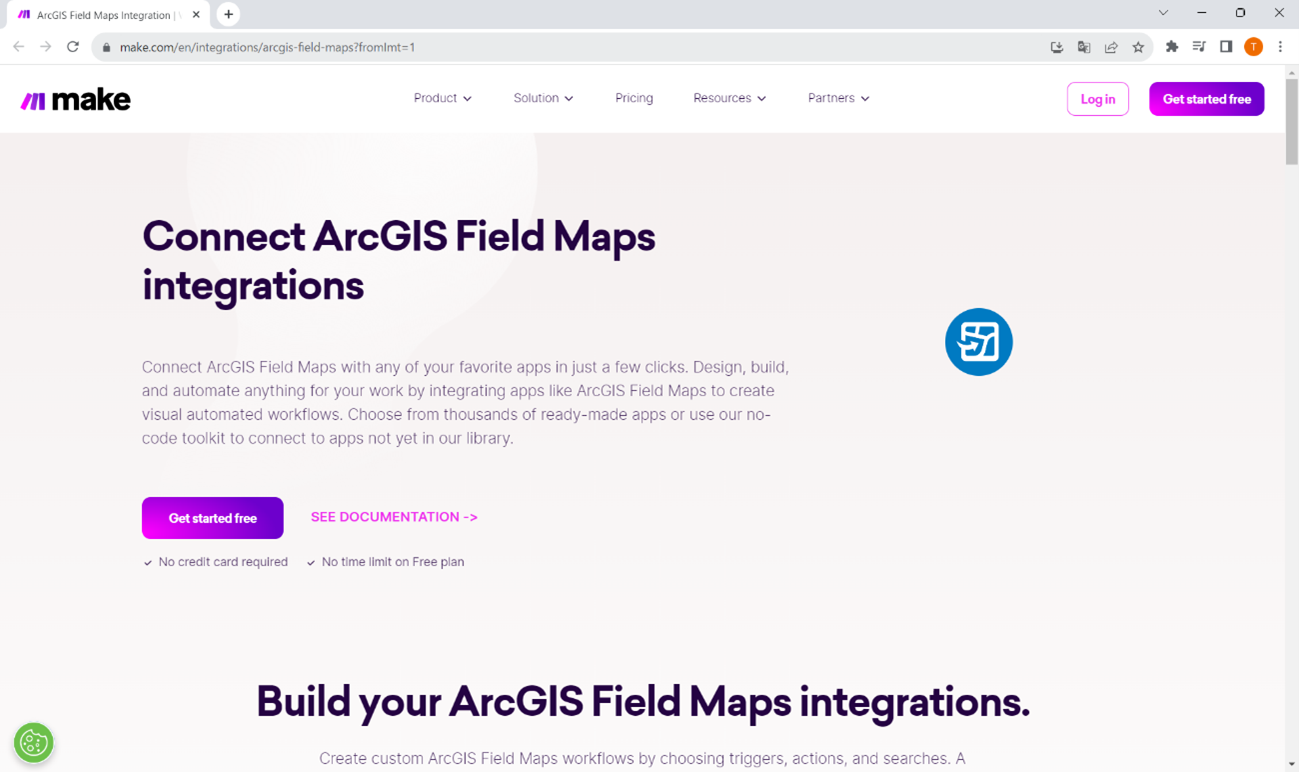Open the media controls icon in toolbar
Viewport: 1299px width, 772px height.
pos(1199,47)
